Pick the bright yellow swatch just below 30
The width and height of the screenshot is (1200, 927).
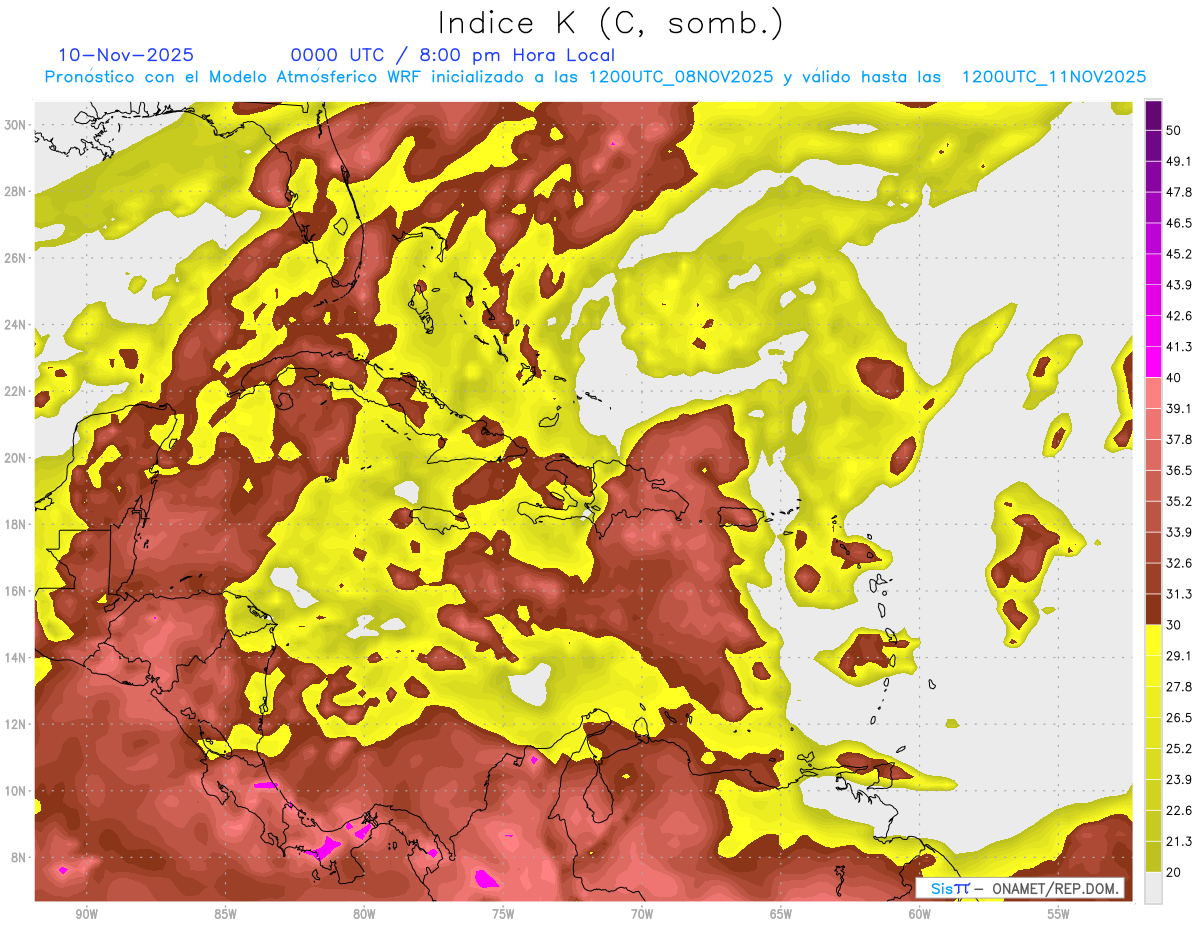tap(1153, 640)
